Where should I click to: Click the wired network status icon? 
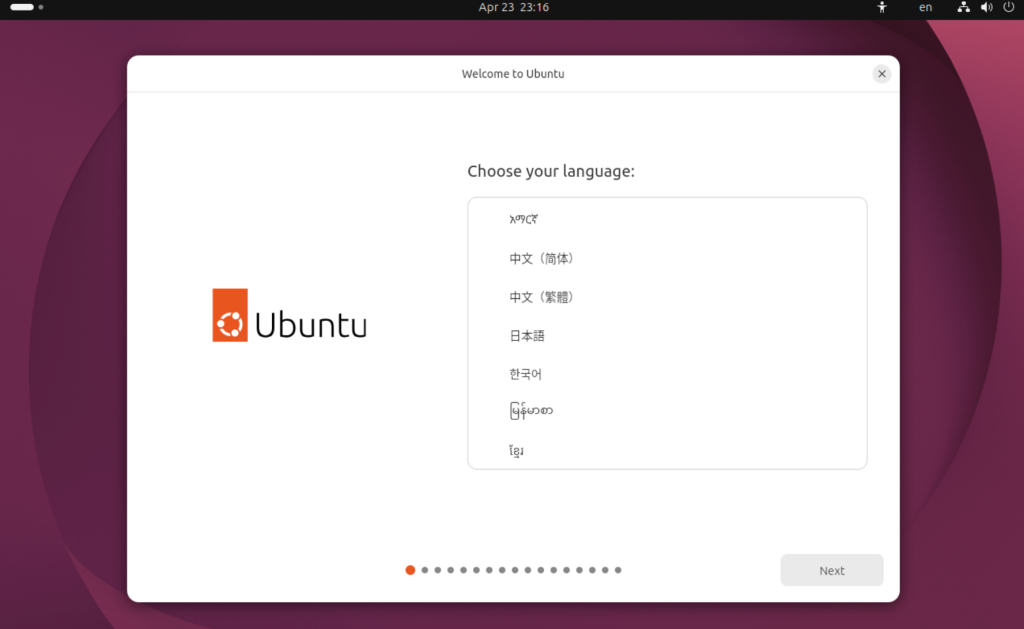point(964,7)
